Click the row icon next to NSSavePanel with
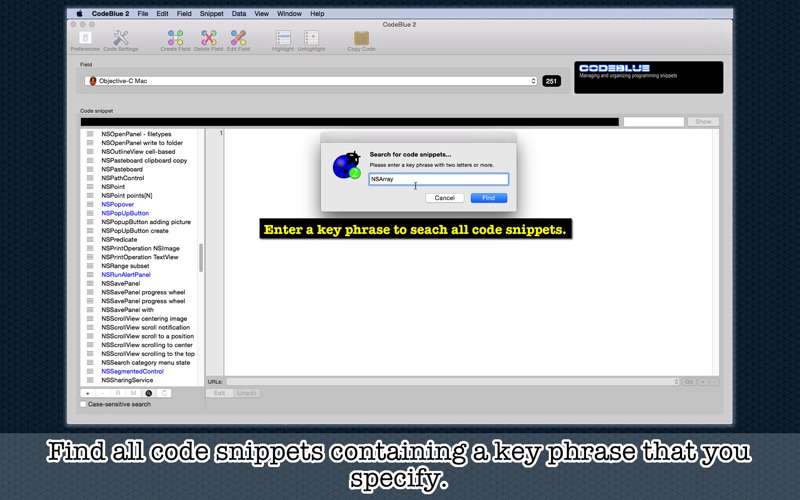 coord(90,310)
